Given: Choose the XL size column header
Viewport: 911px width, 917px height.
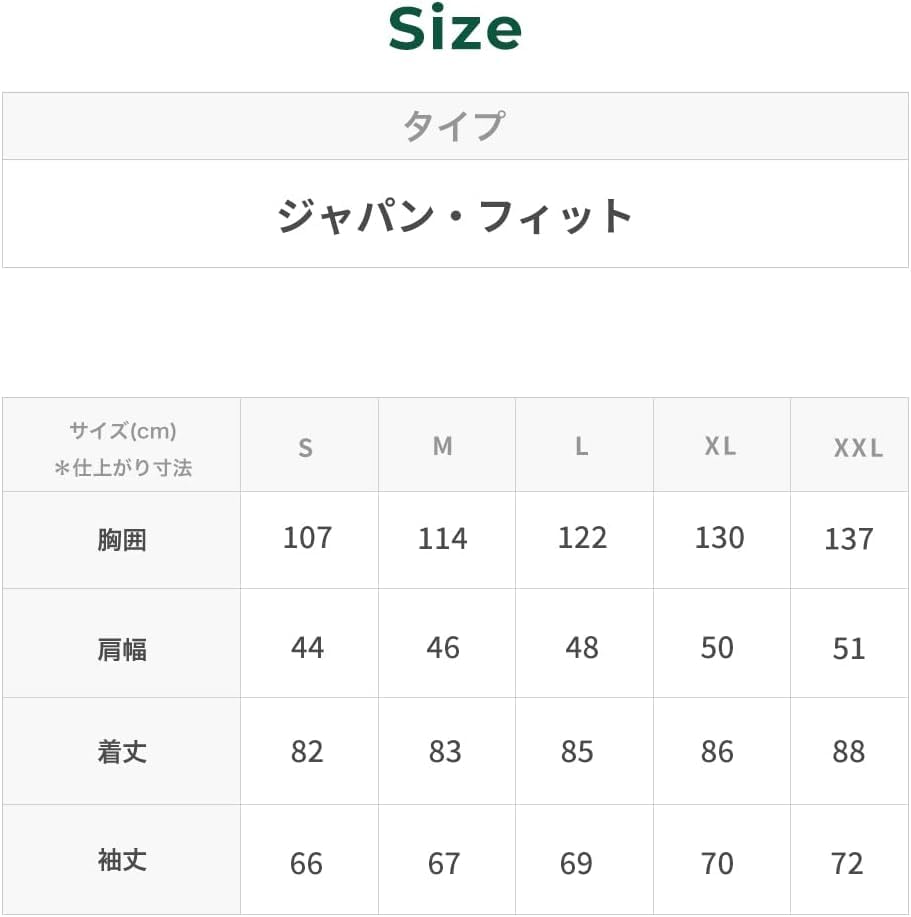Looking at the screenshot, I should [x=719, y=446].
